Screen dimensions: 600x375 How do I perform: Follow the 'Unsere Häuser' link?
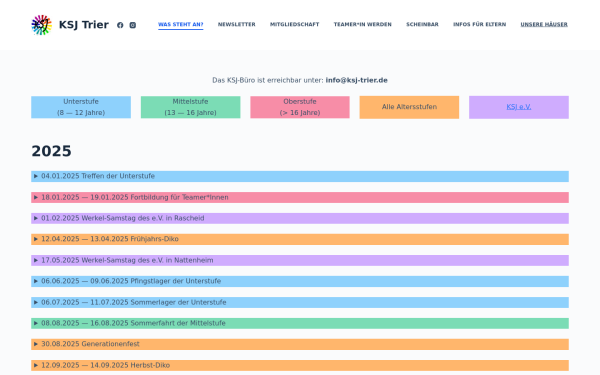544,24
